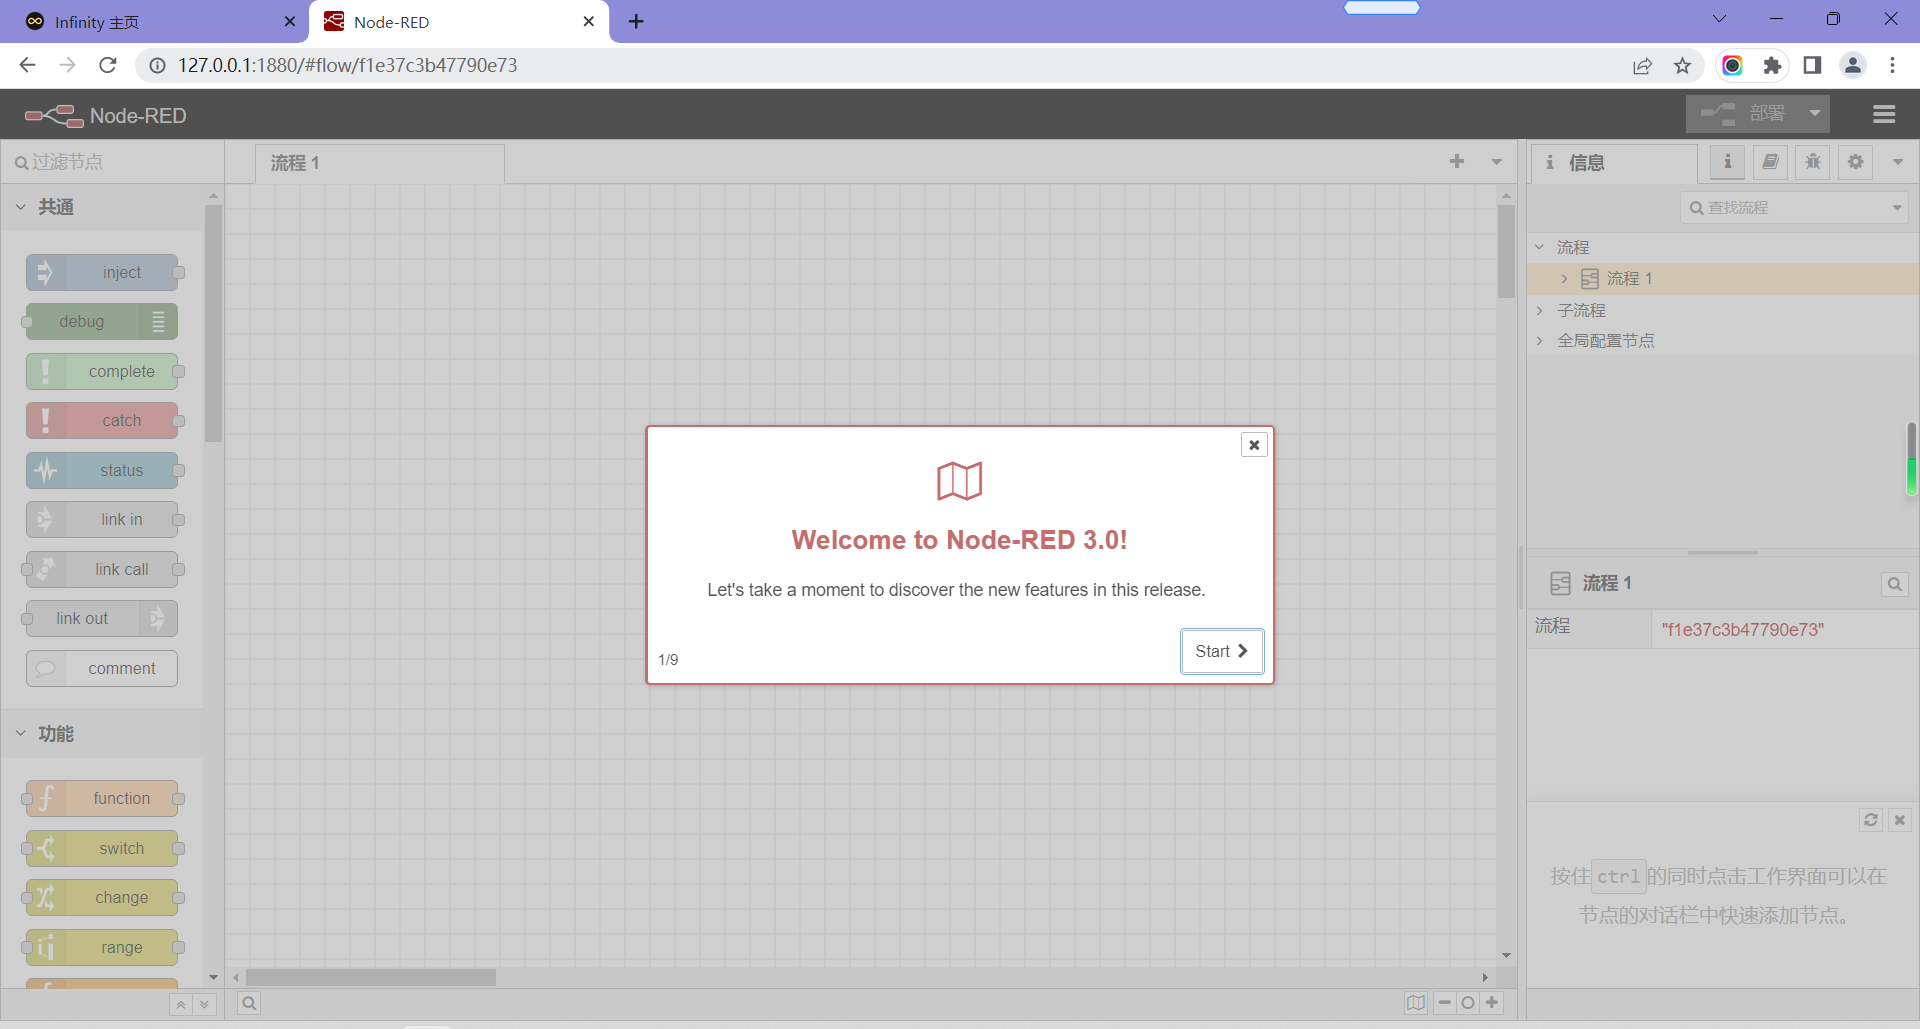Show the help book sidebar tab
The width and height of the screenshot is (1920, 1029).
pyautogui.click(x=1770, y=162)
